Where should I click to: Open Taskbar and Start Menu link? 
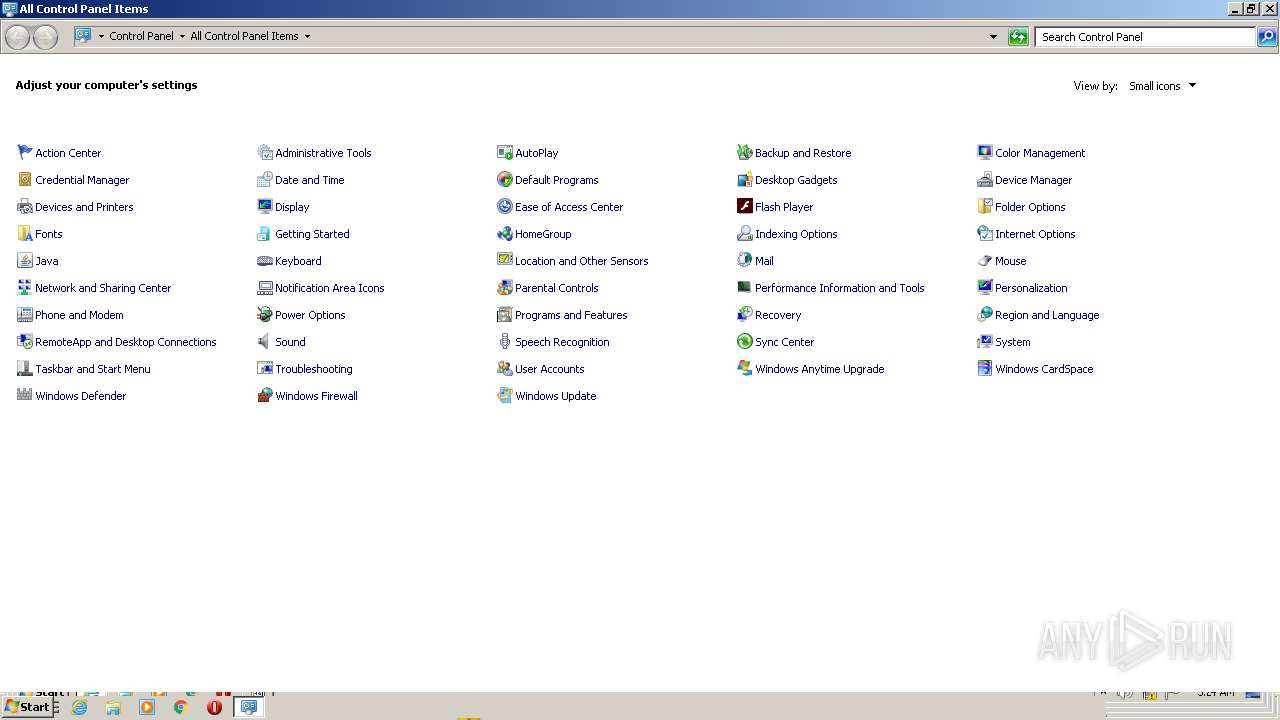point(93,369)
